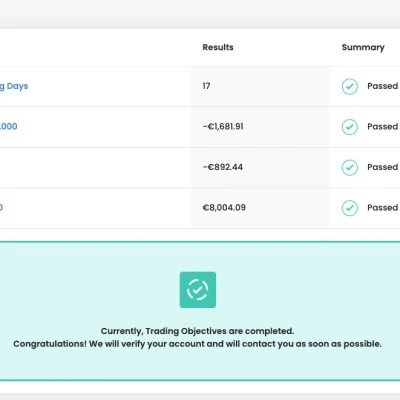
Task: Click the green completed-objectives badge icon
Action: pyautogui.click(x=198, y=290)
